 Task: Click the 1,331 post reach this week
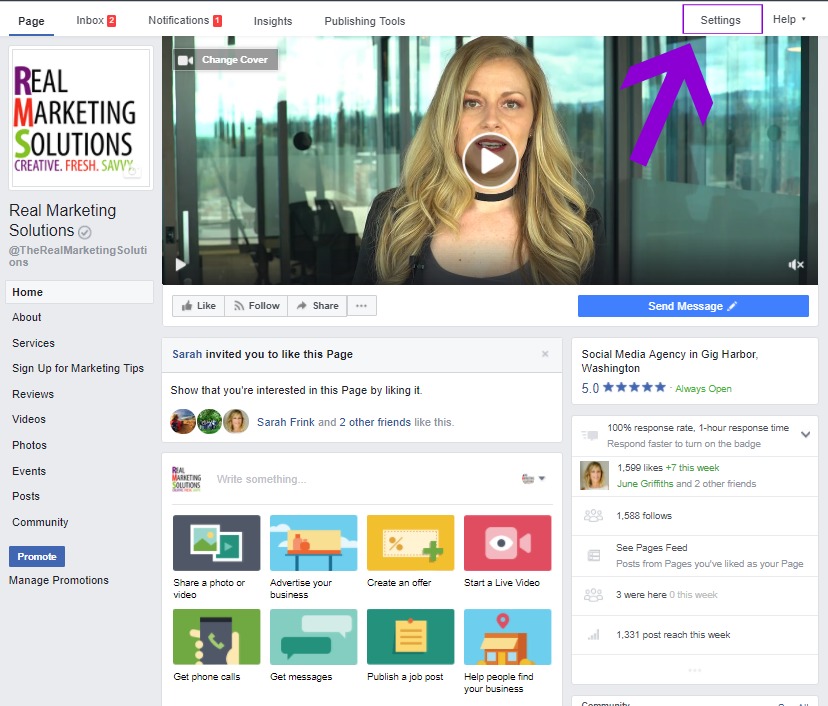pos(673,635)
